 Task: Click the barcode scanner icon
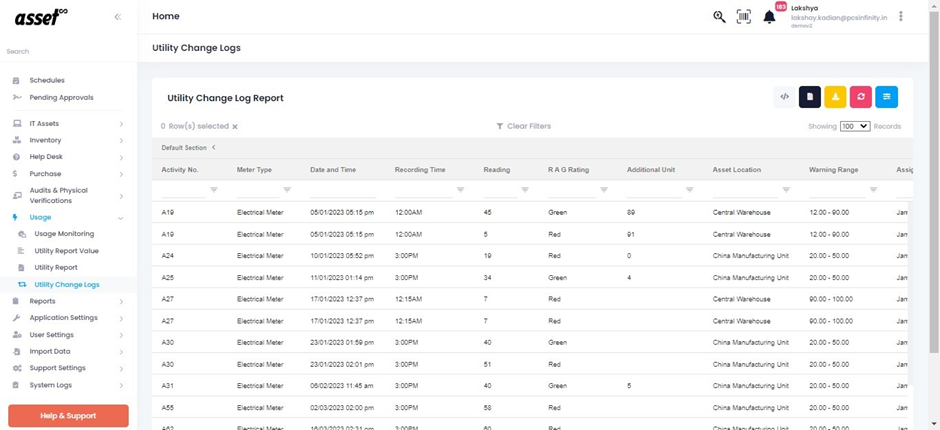coord(744,17)
